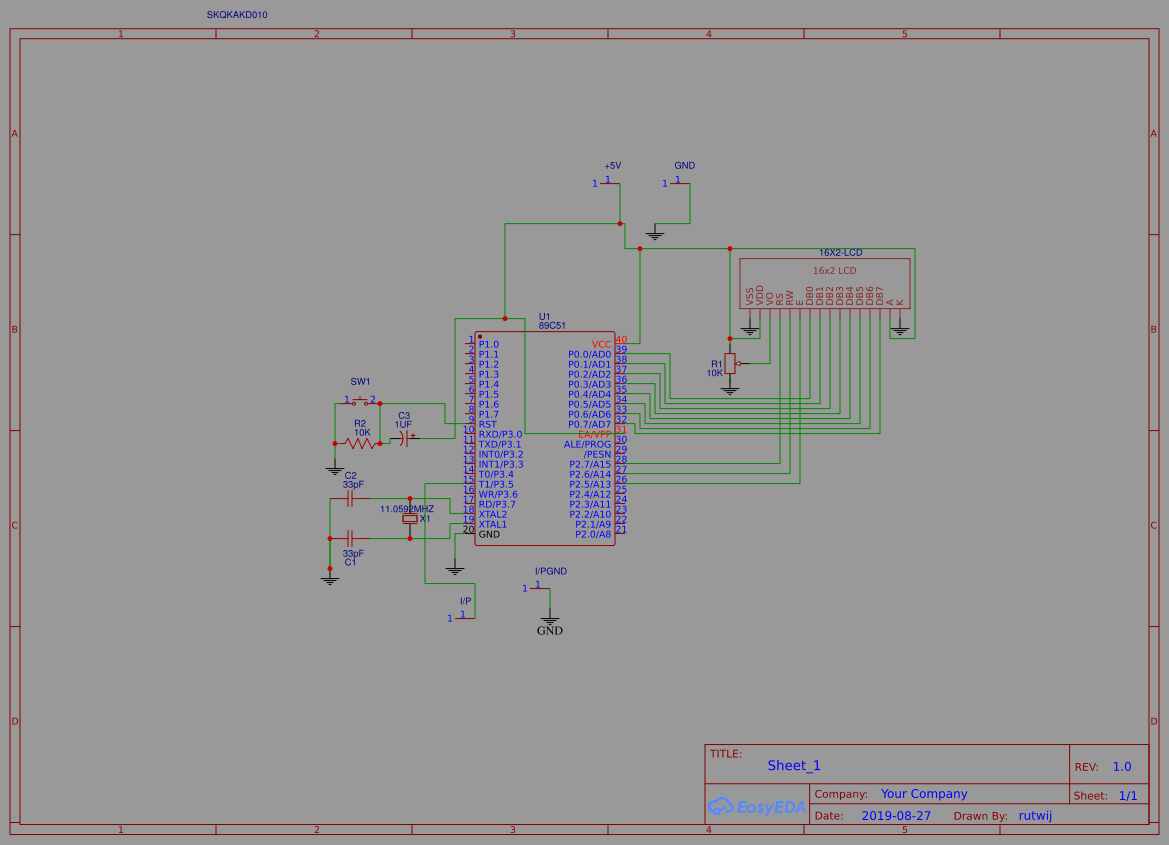Select the R2 10K resistor symbol
This screenshot has width=1169, height=845.
point(360,443)
